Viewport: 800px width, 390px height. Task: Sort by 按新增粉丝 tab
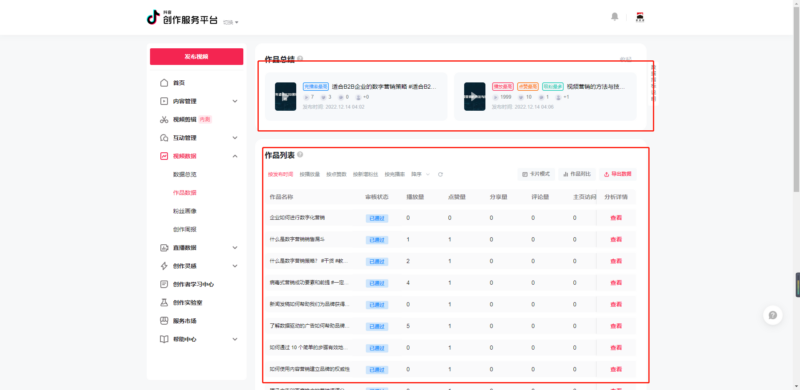tap(365, 175)
